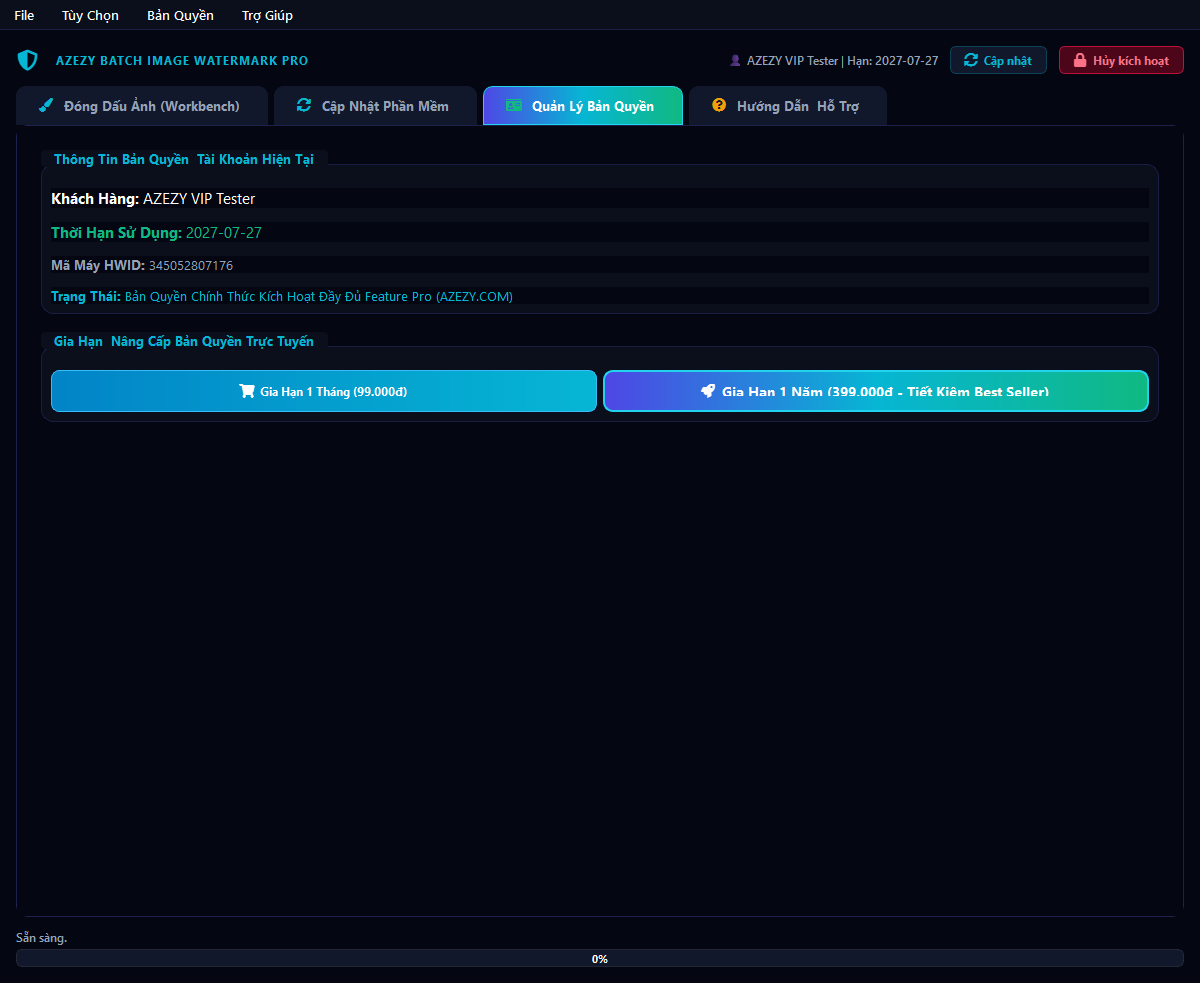
Task: Click the license card icon on Quản Lý Bản Quyền tab
Action: click(514, 105)
